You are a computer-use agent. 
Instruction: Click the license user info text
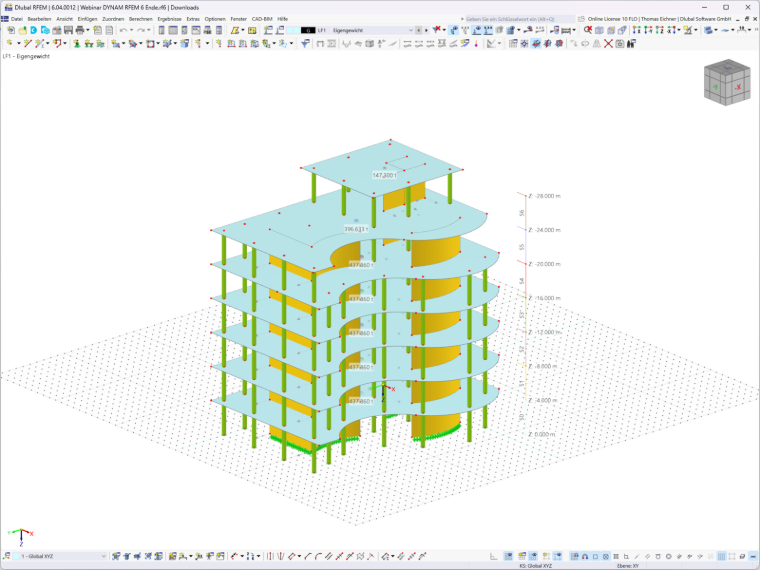tap(659, 19)
